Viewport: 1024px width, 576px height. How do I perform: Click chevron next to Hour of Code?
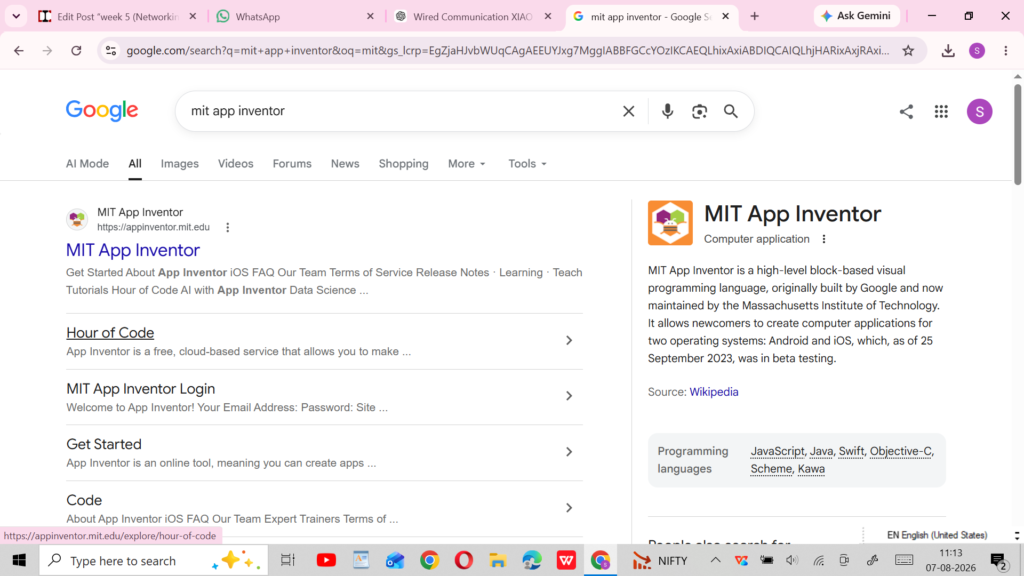pos(569,340)
